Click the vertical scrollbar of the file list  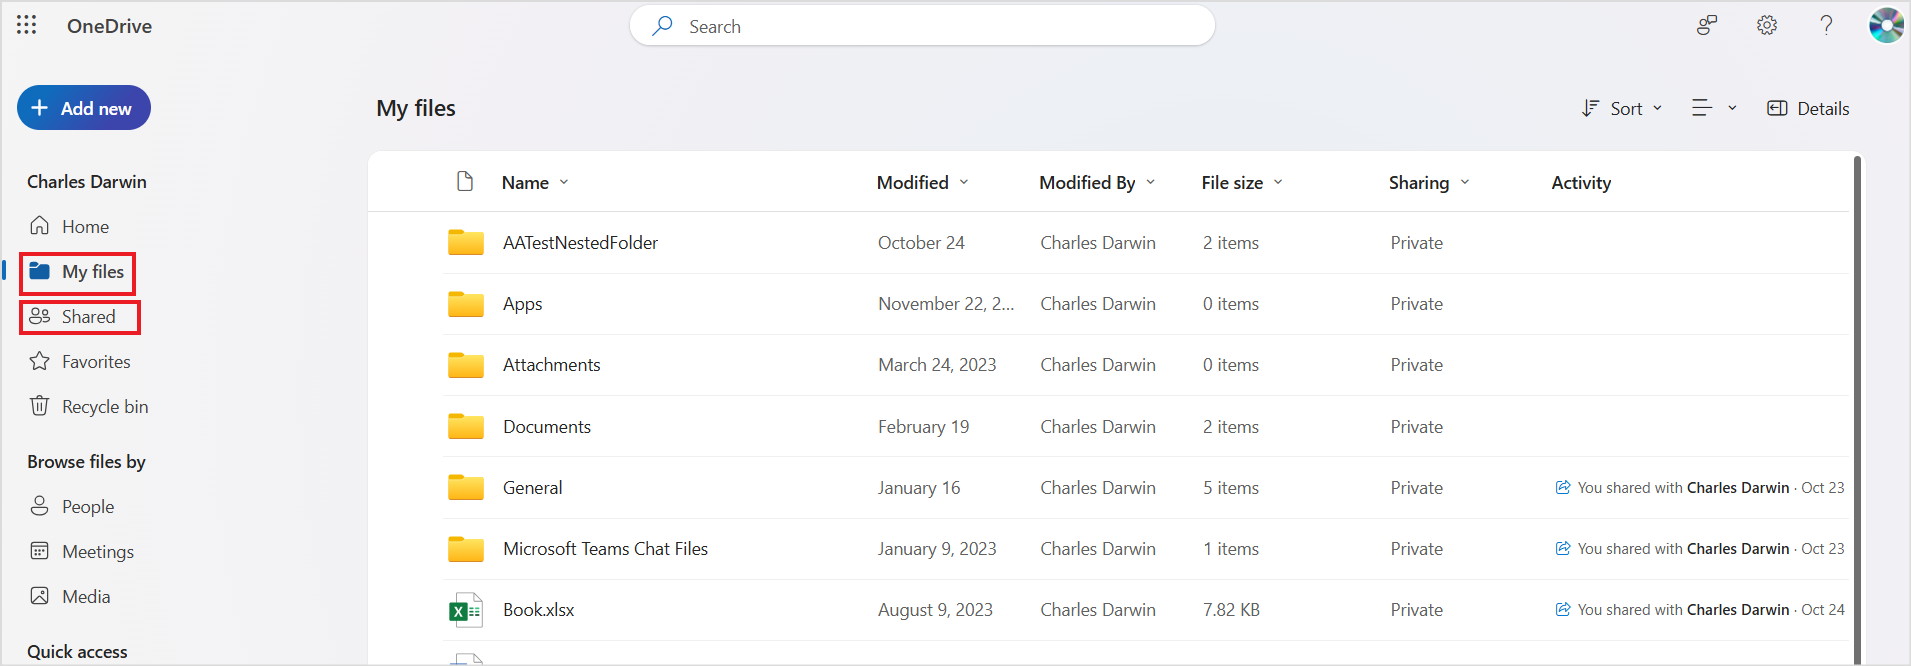point(1858,400)
